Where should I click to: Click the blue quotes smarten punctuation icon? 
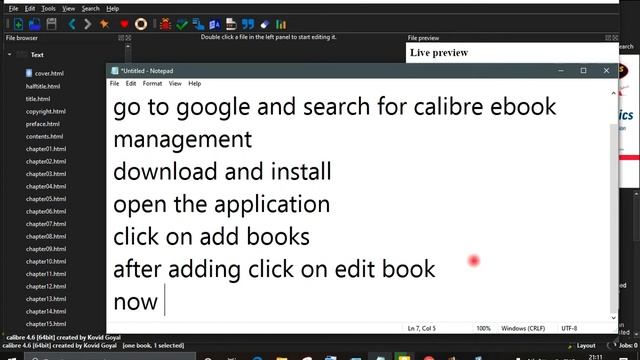click(248, 24)
